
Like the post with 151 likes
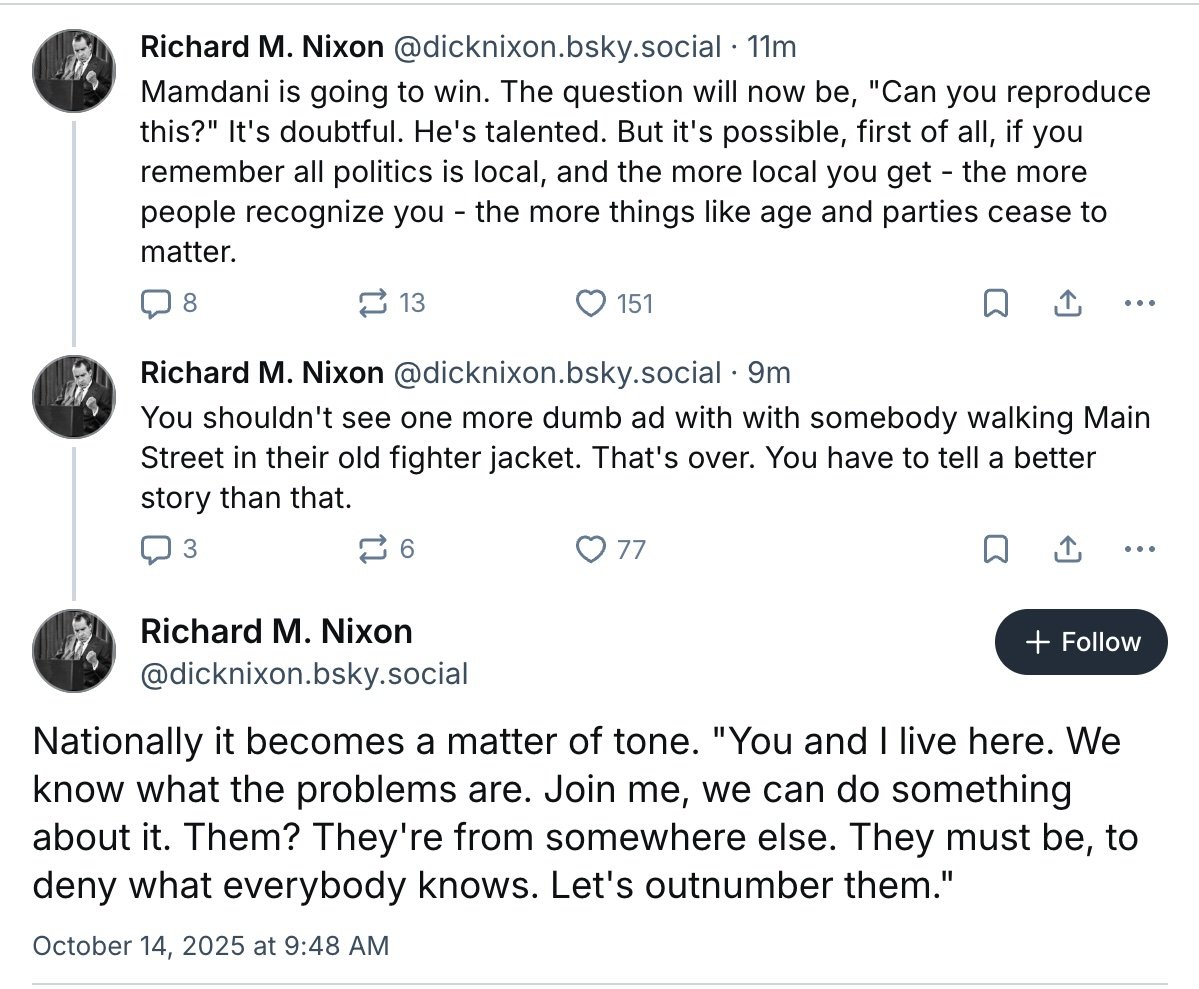[592, 303]
